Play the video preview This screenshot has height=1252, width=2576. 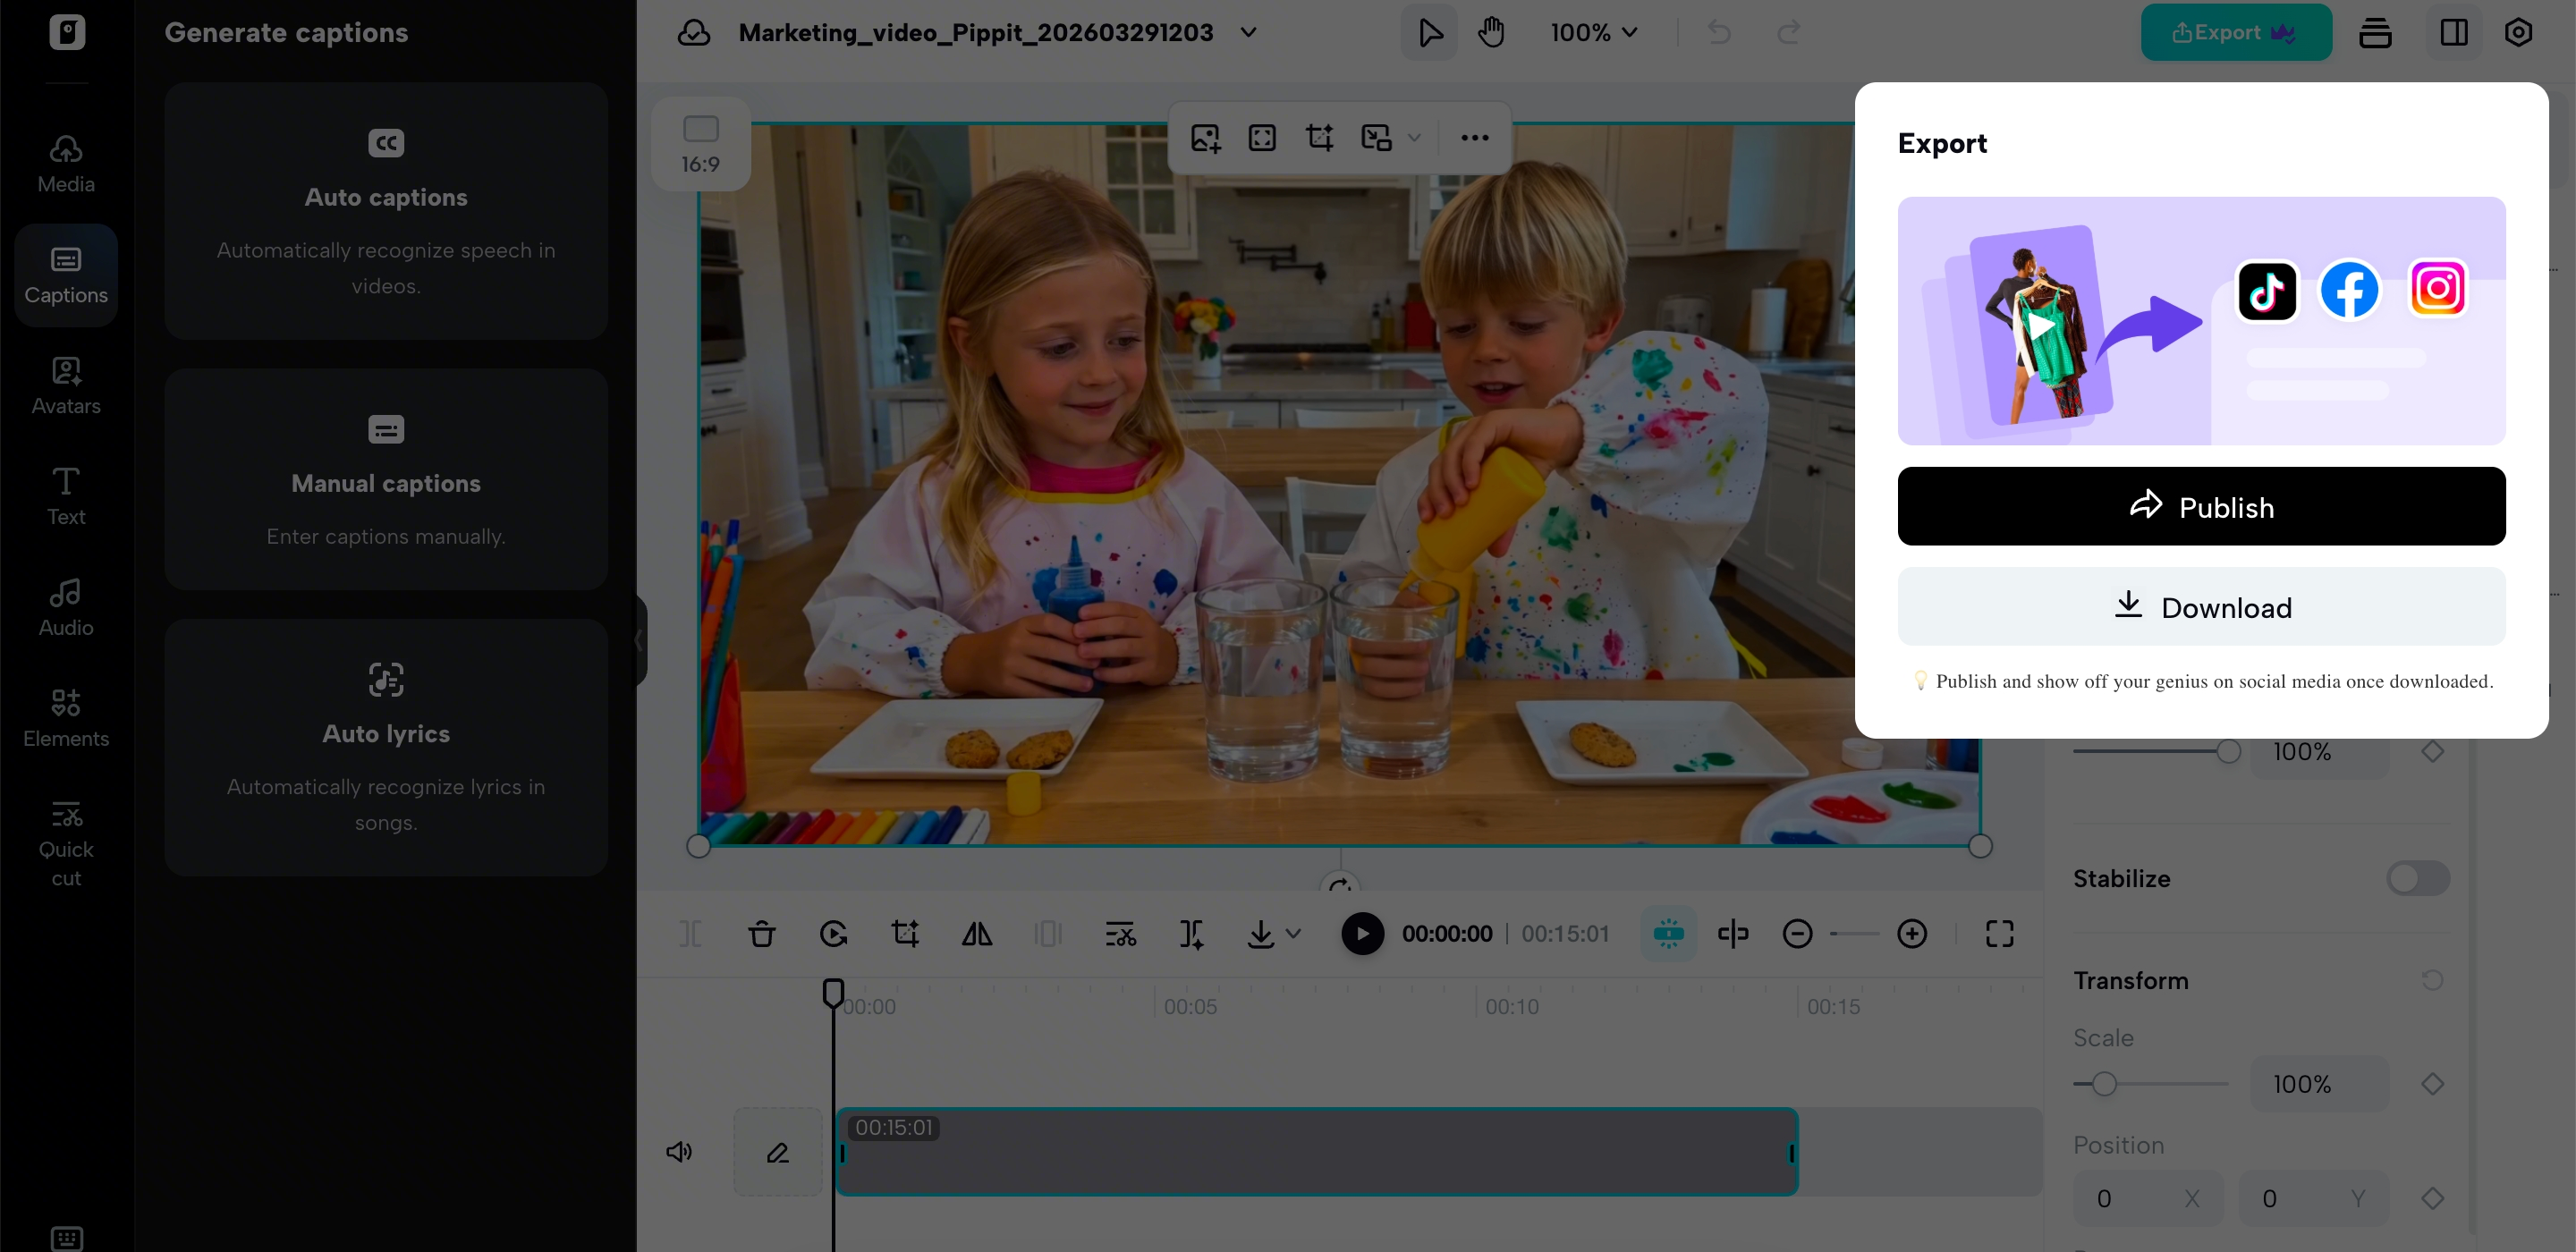(1362, 934)
